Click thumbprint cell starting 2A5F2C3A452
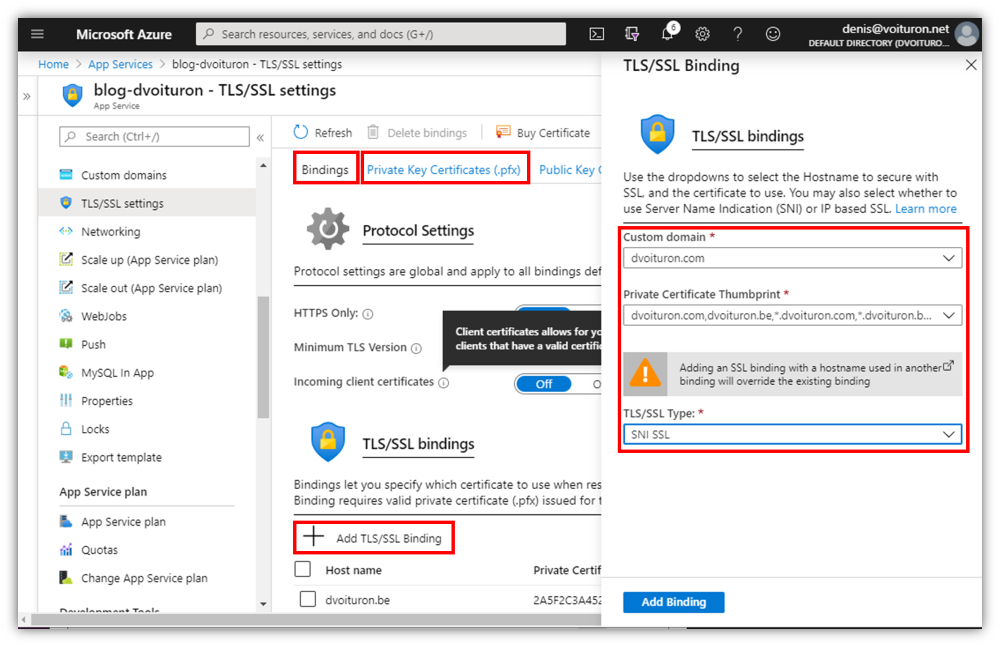Viewport: 1000px width, 647px height. tap(567, 600)
